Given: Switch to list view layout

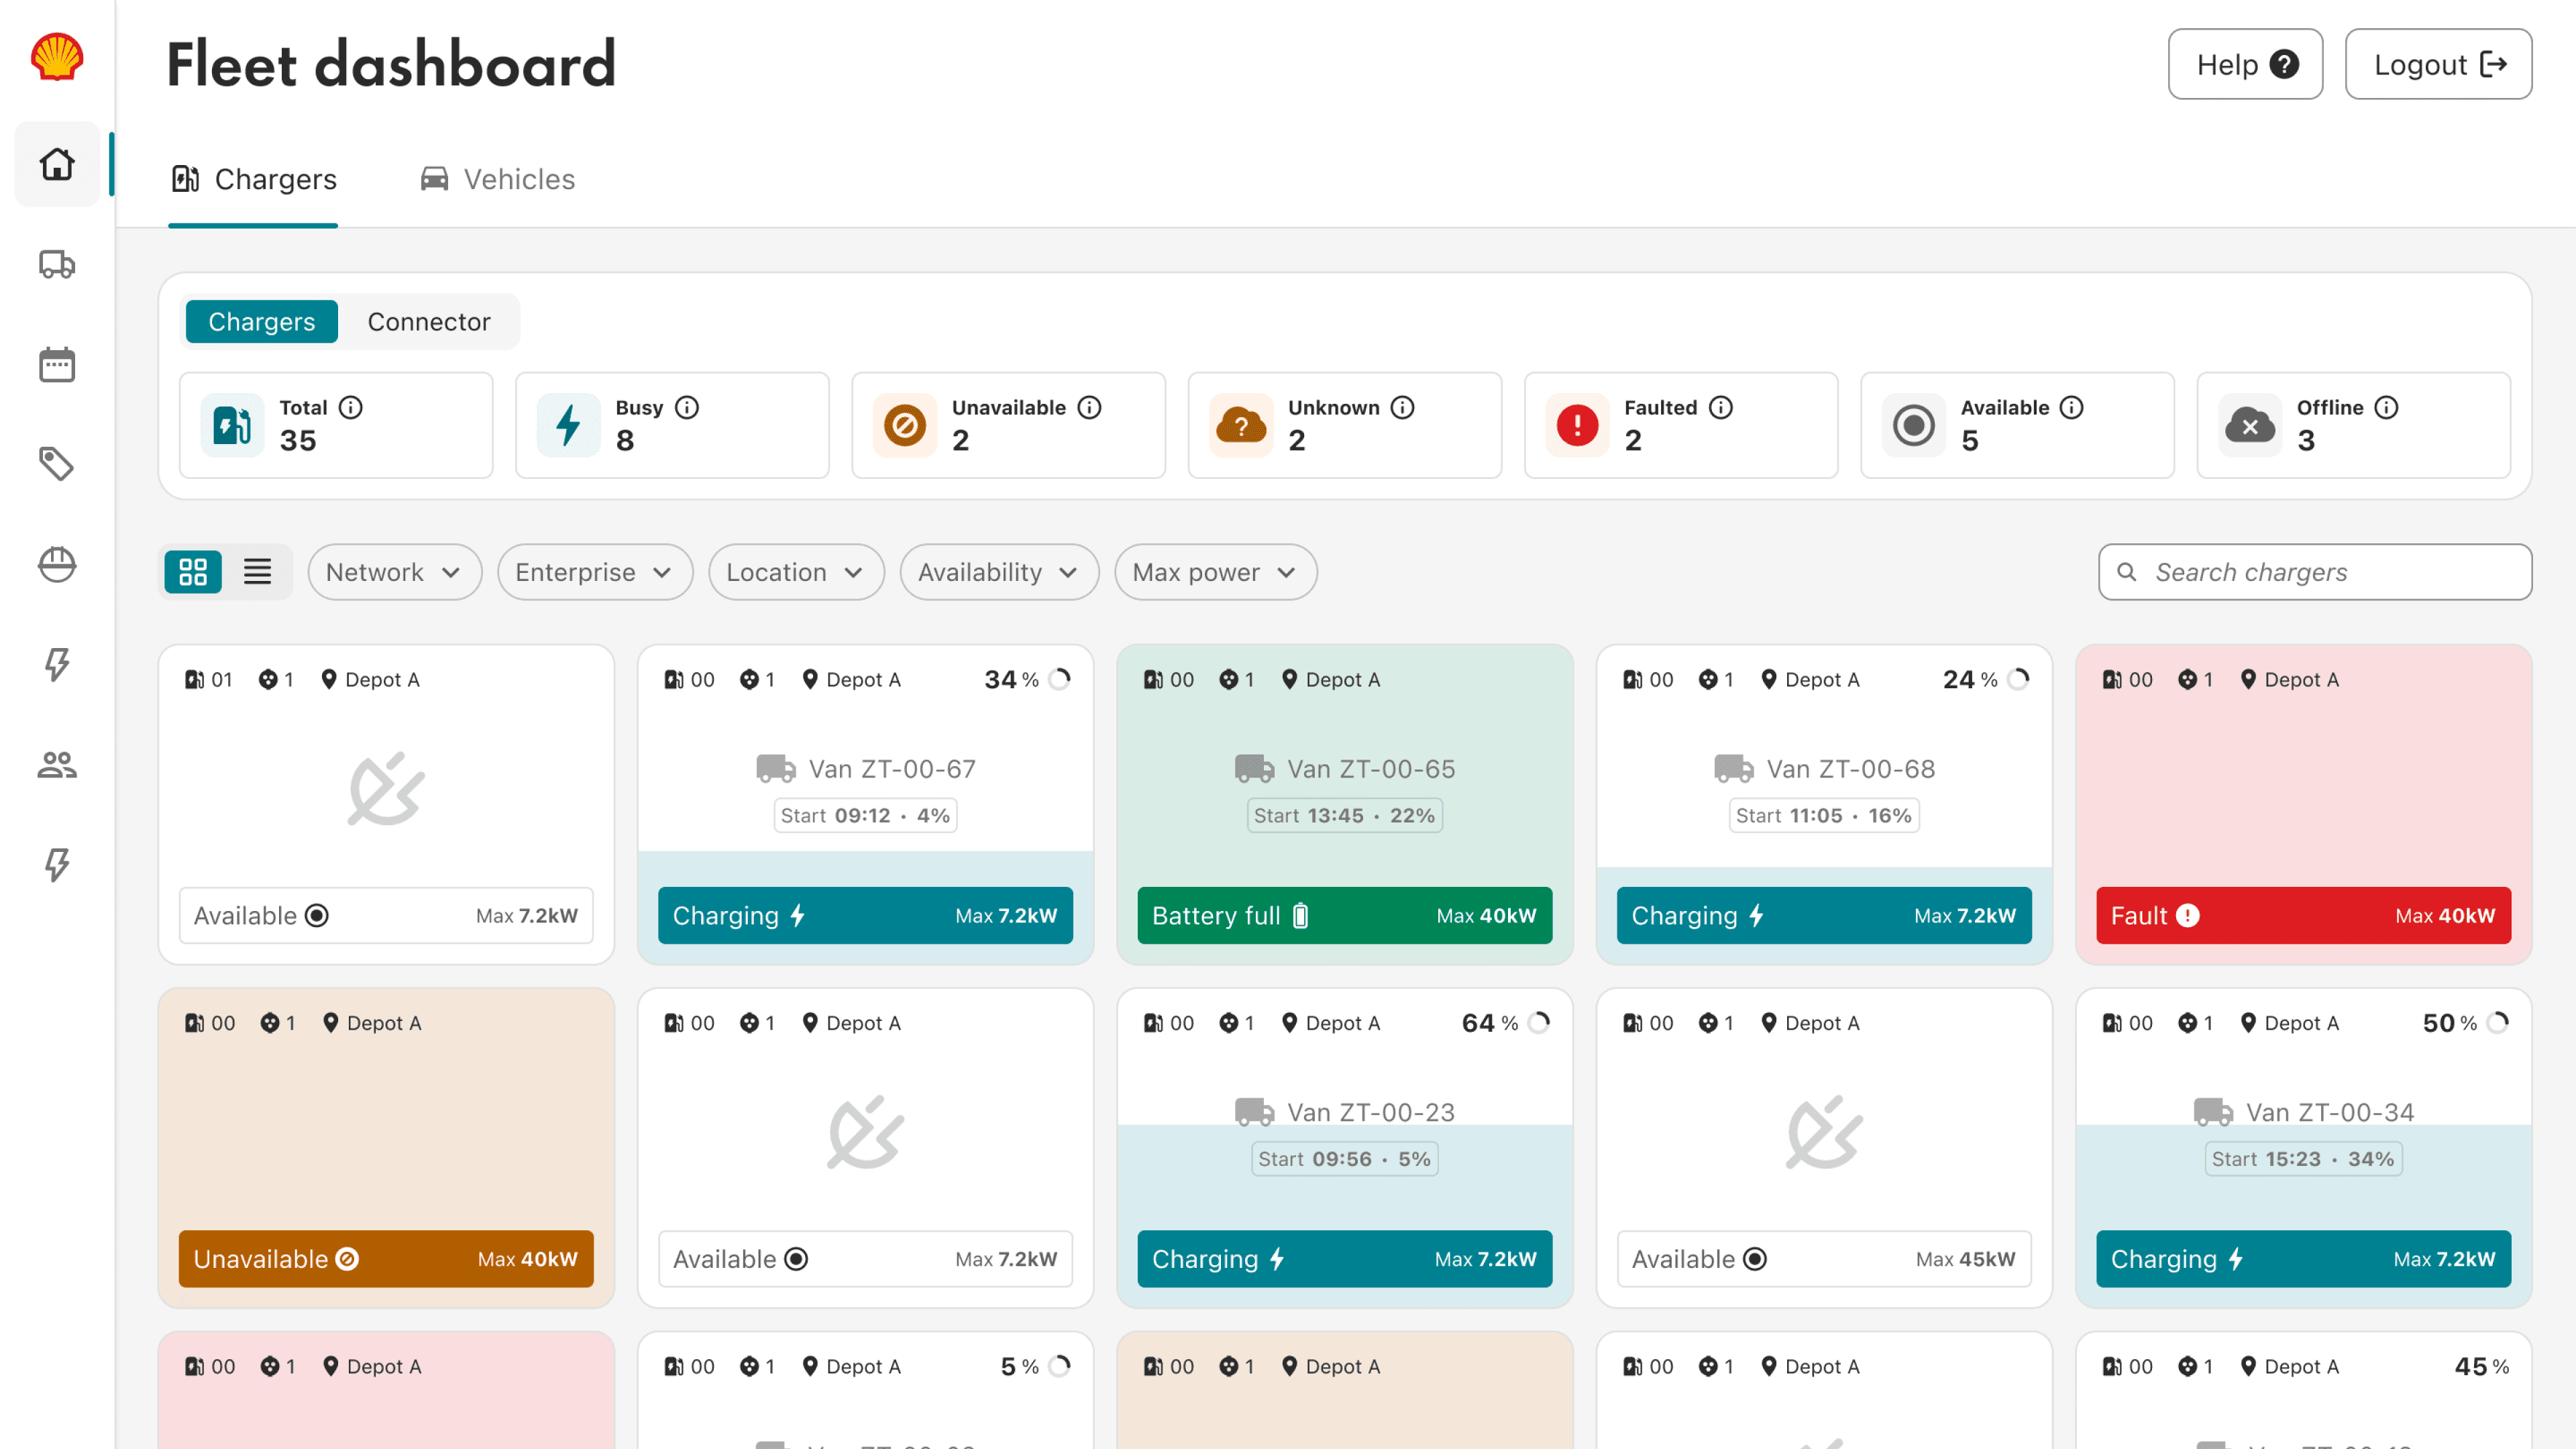Looking at the screenshot, I should point(257,572).
